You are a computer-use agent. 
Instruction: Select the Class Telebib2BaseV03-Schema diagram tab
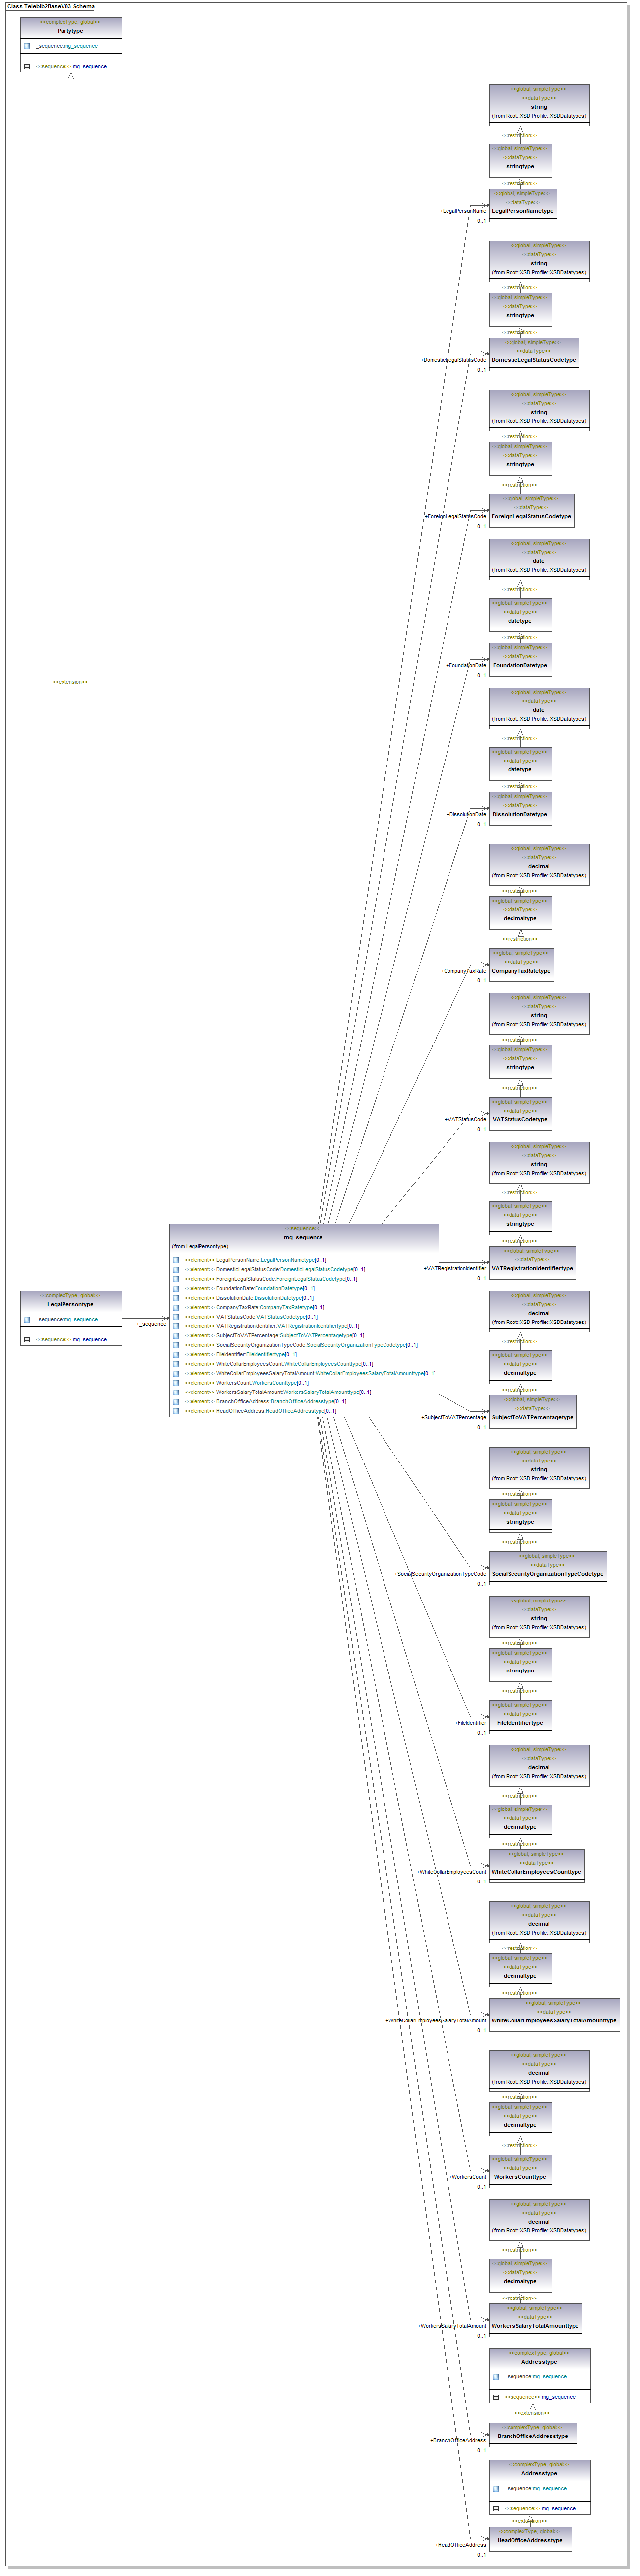[50, 7]
